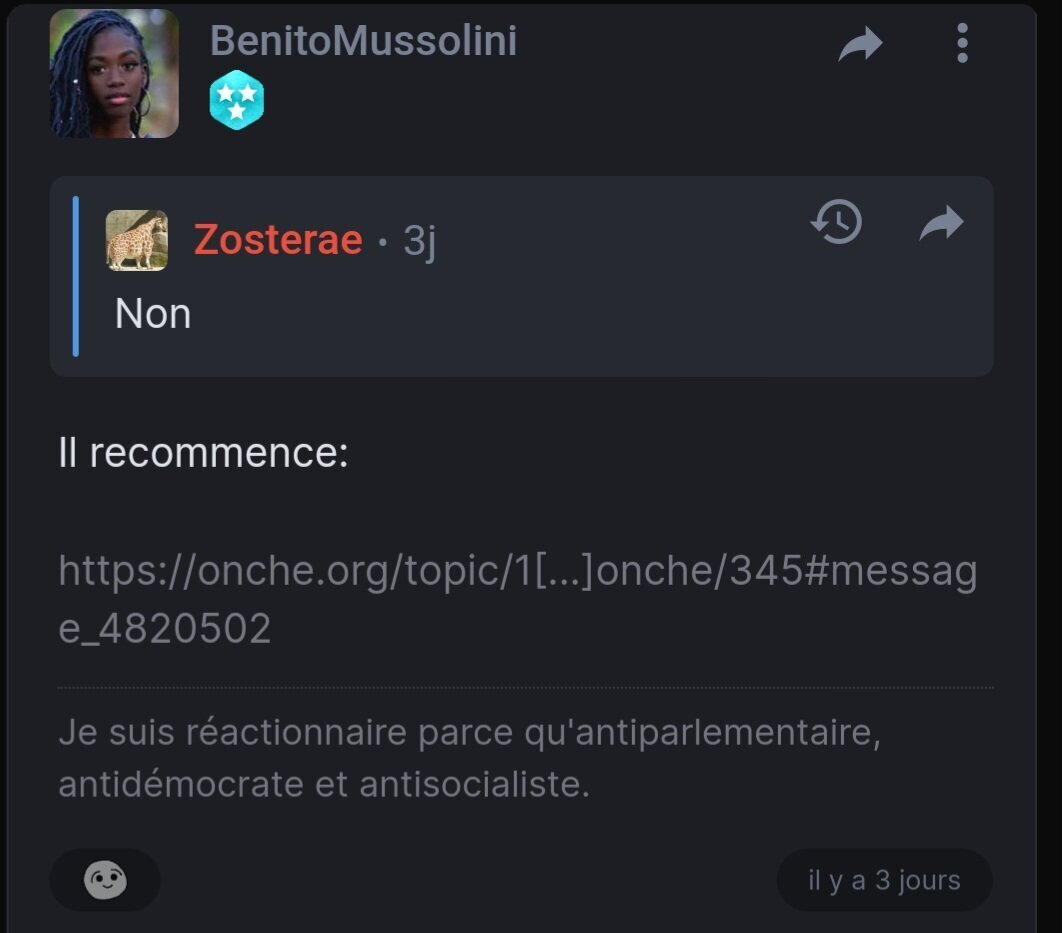Screen dimensions: 1062x933
Task: Click the share arrow inside Zosterae's quote
Action: [941, 223]
